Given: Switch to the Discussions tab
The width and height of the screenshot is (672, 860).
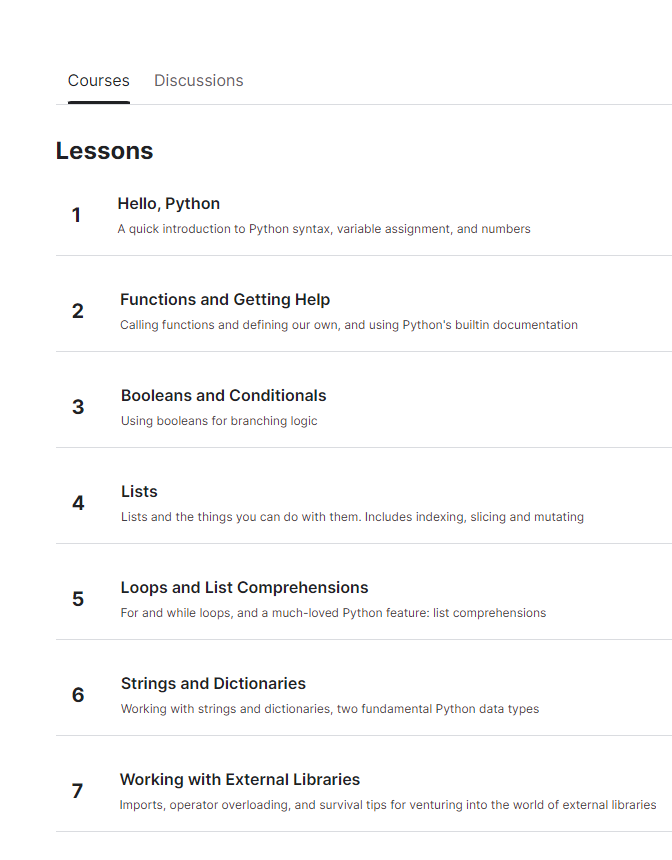Looking at the screenshot, I should point(198,80).
